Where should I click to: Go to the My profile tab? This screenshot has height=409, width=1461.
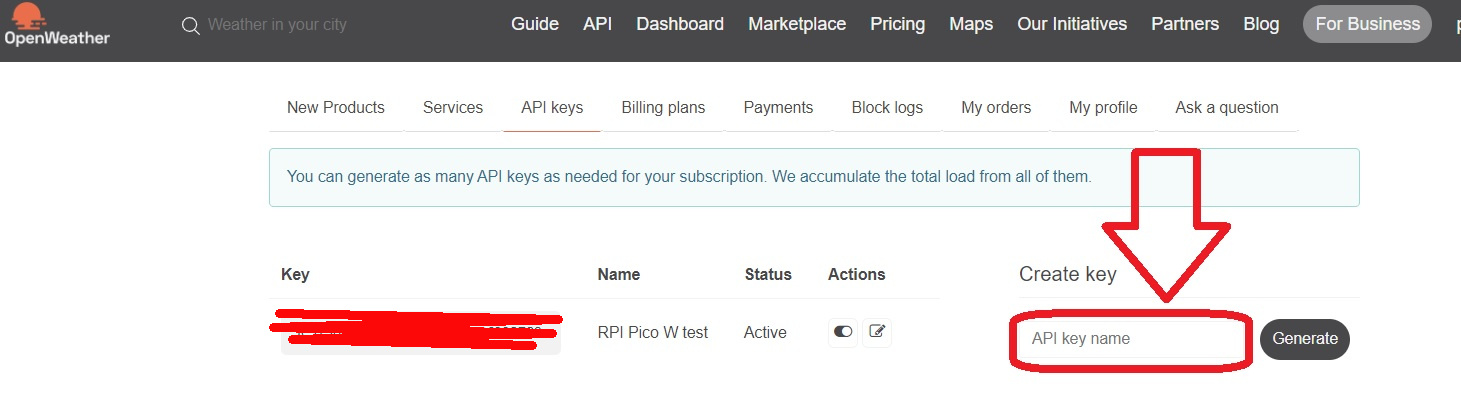tap(1103, 108)
